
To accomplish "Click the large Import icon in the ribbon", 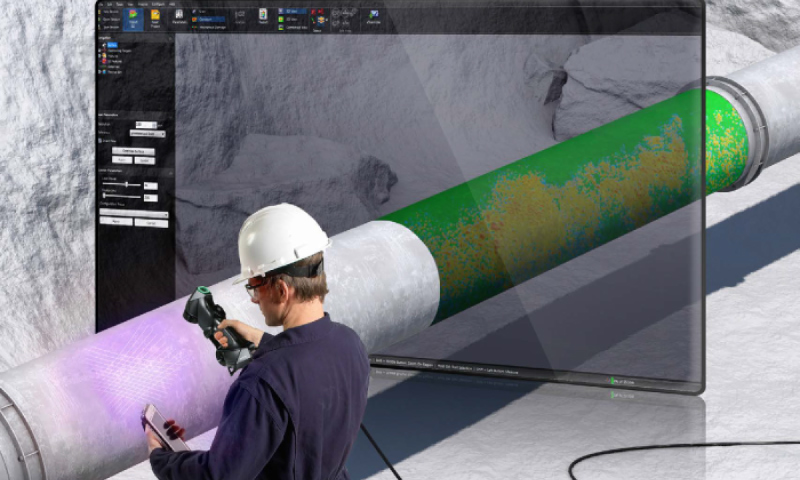I will pos(132,18).
